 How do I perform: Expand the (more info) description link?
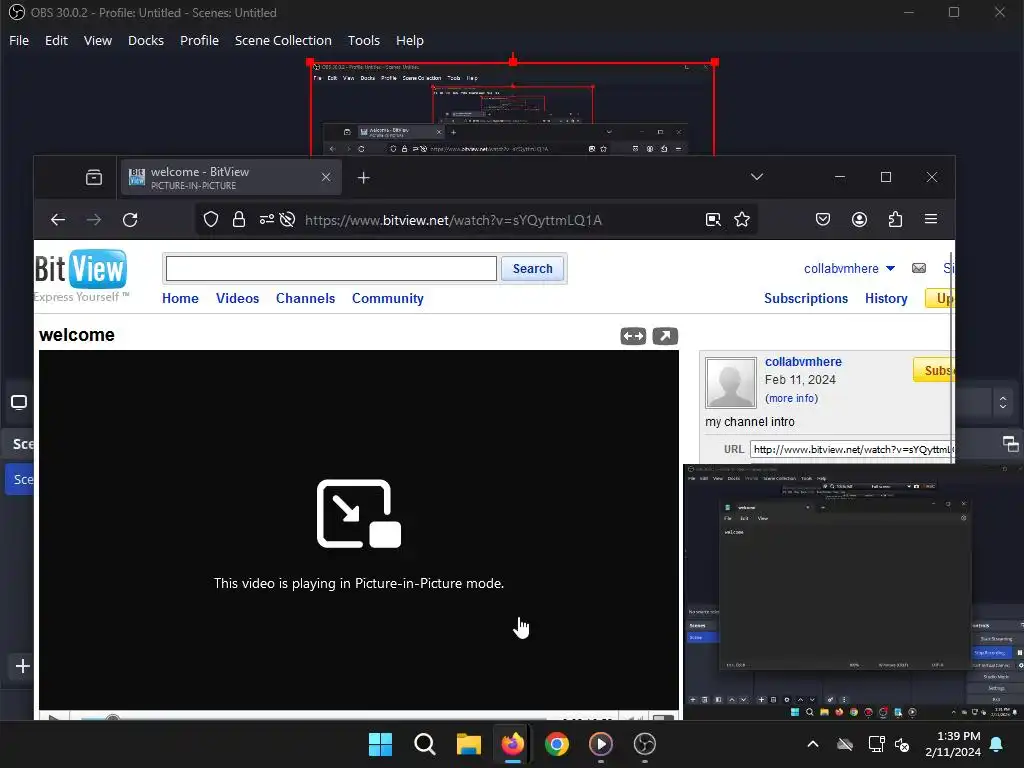click(x=792, y=398)
